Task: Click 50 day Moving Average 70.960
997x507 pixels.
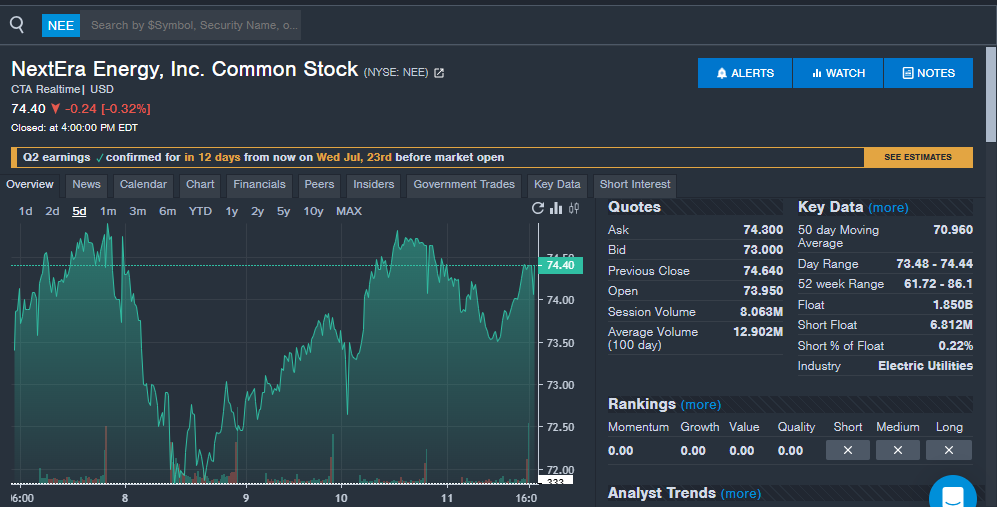Action: [952, 230]
